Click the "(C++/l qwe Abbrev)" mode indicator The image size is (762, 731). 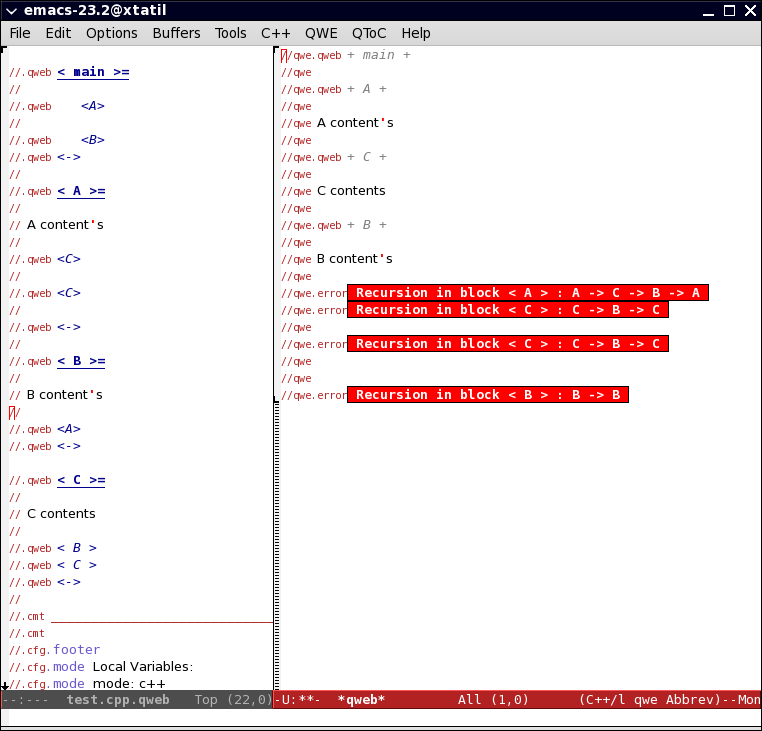pos(649,700)
